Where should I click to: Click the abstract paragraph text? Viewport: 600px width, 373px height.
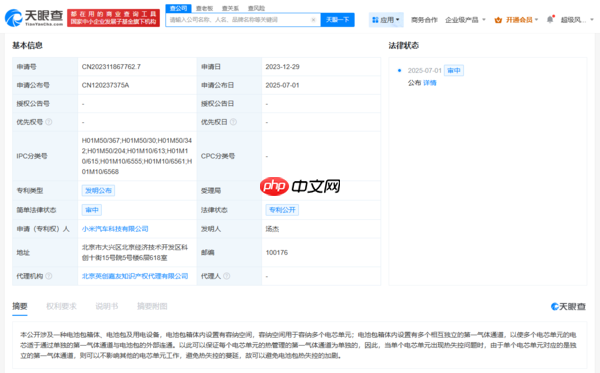[x=298, y=345]
